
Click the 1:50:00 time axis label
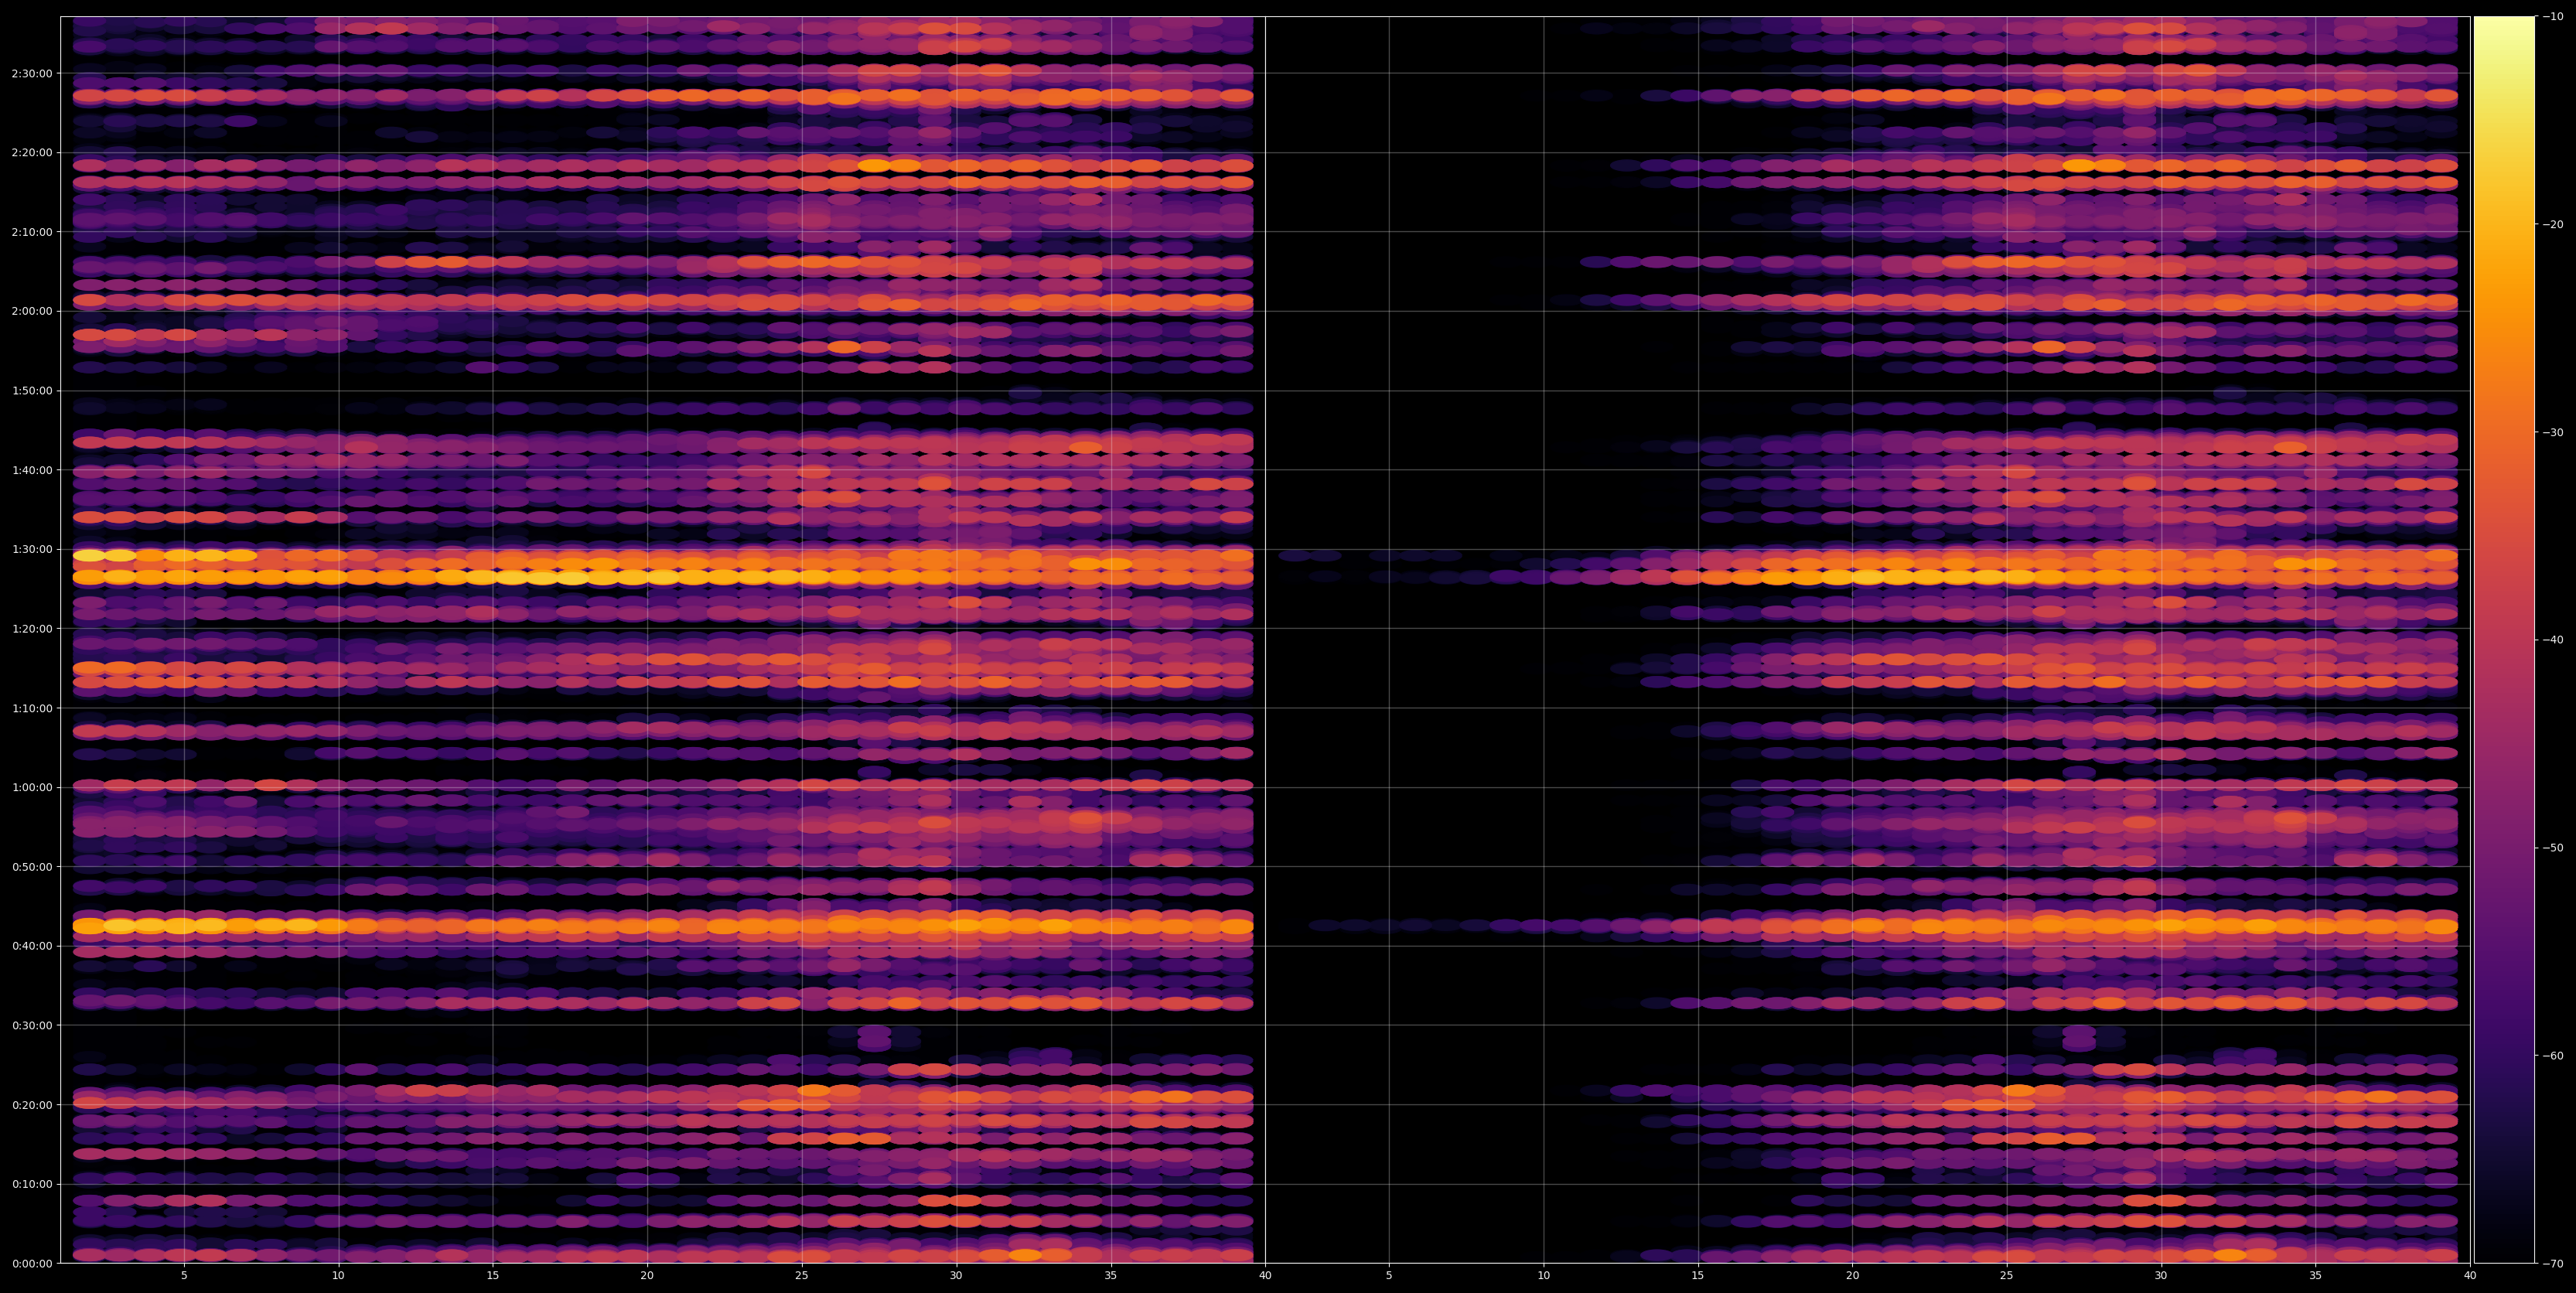32,390
